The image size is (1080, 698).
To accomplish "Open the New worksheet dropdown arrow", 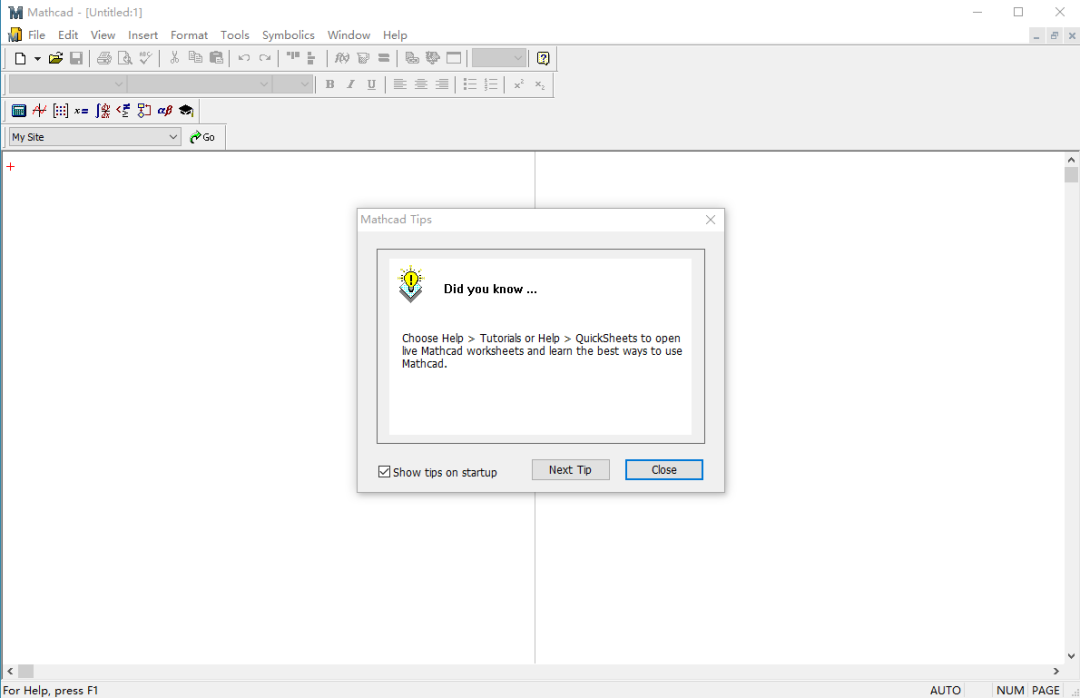I will (x=37, y=59).
